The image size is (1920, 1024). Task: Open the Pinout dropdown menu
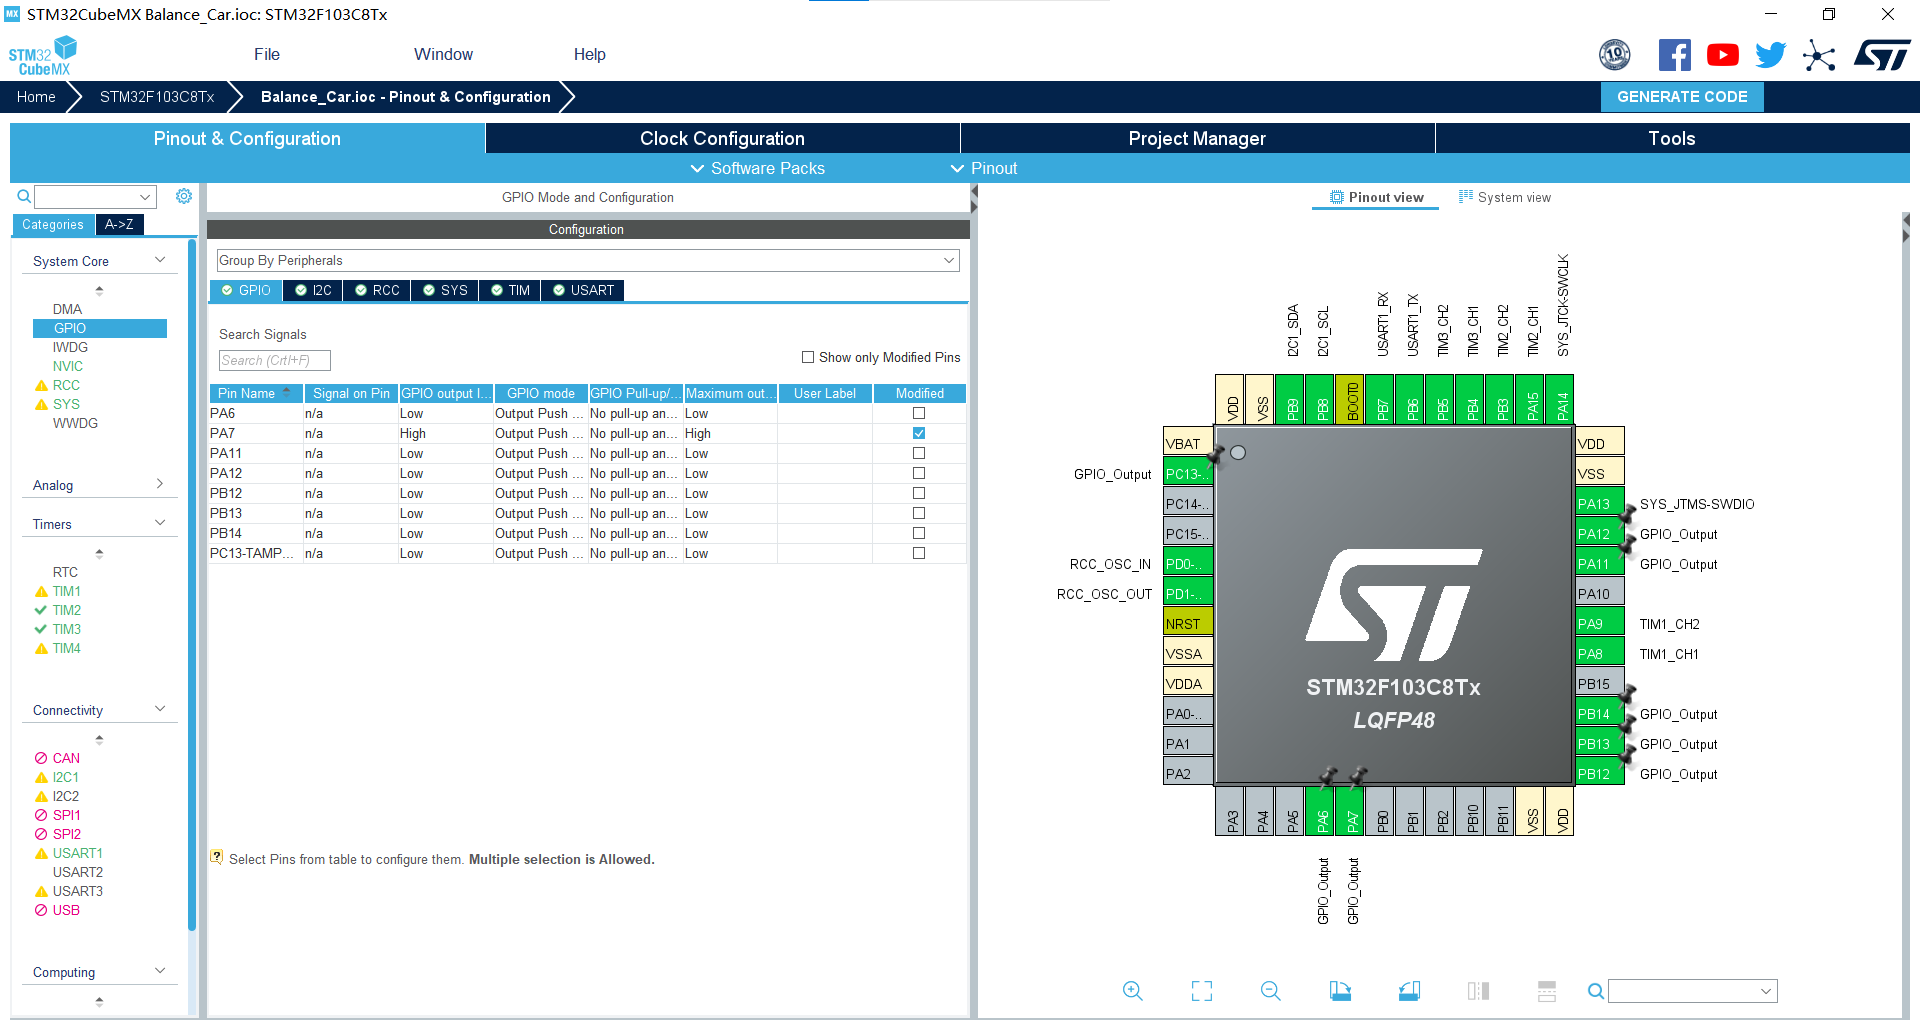click(x=984, y=168)
